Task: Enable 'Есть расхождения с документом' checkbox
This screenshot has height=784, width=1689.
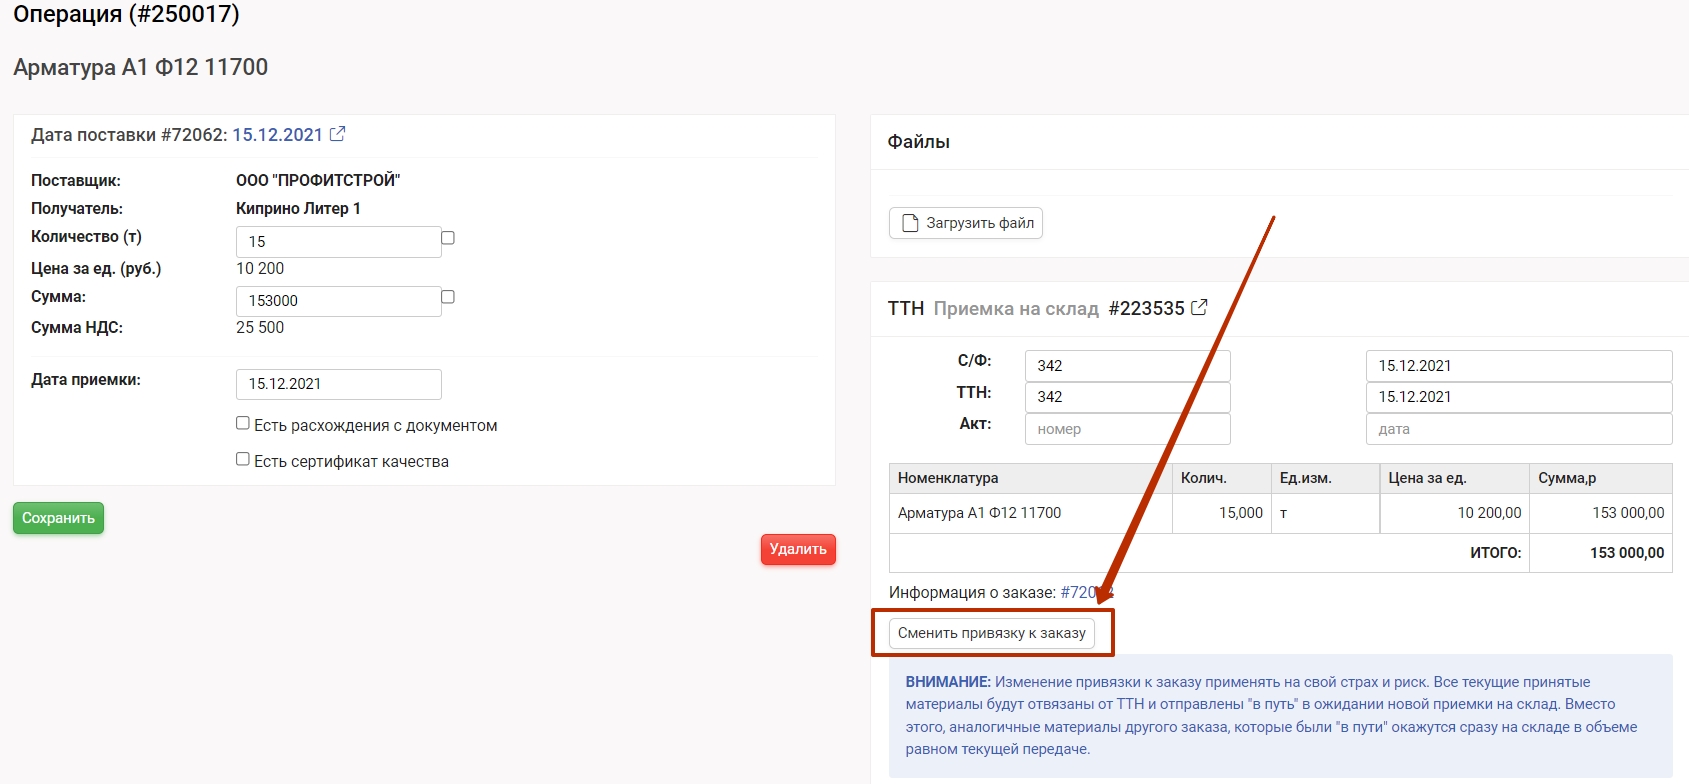Action: click(x=243, y=423)
